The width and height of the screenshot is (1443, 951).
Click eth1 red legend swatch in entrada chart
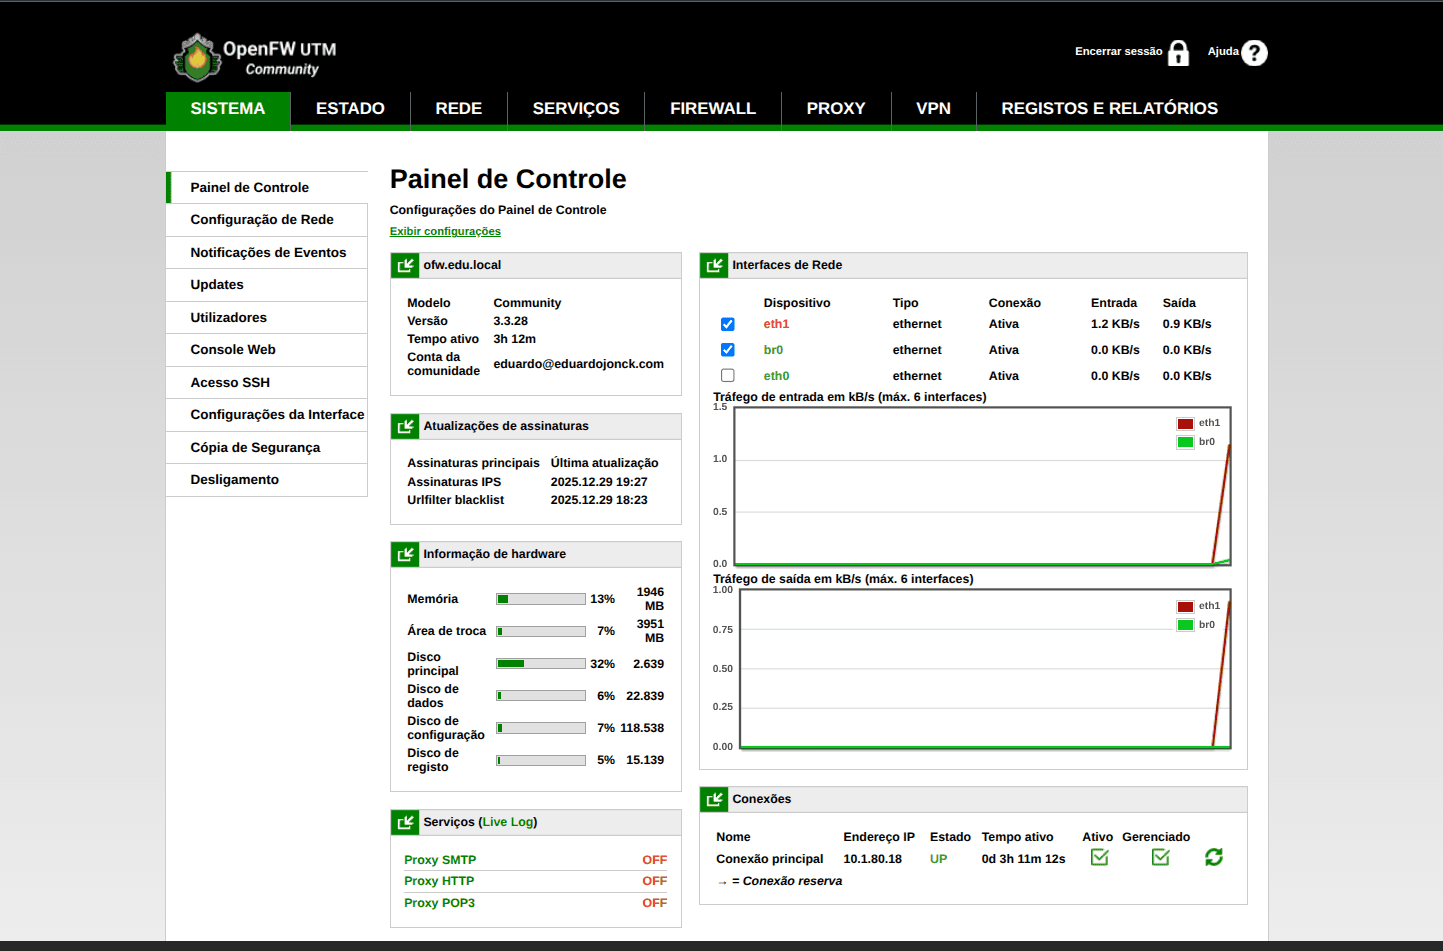click(1185, 424)
